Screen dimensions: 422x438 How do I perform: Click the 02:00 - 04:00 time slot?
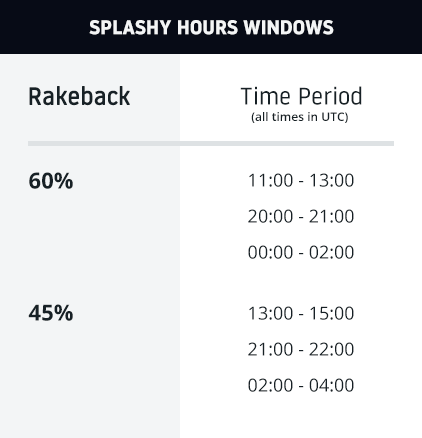pyautogui.click(x=301, y=385)
